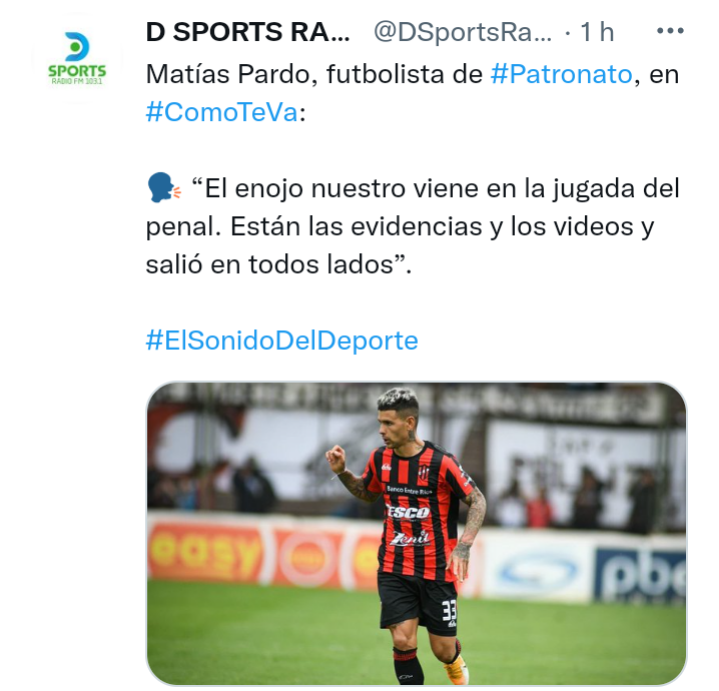This screenshot has width=719, height=691.
Task: Click the 'salió en todos lados' closing line
Action: 278,265
